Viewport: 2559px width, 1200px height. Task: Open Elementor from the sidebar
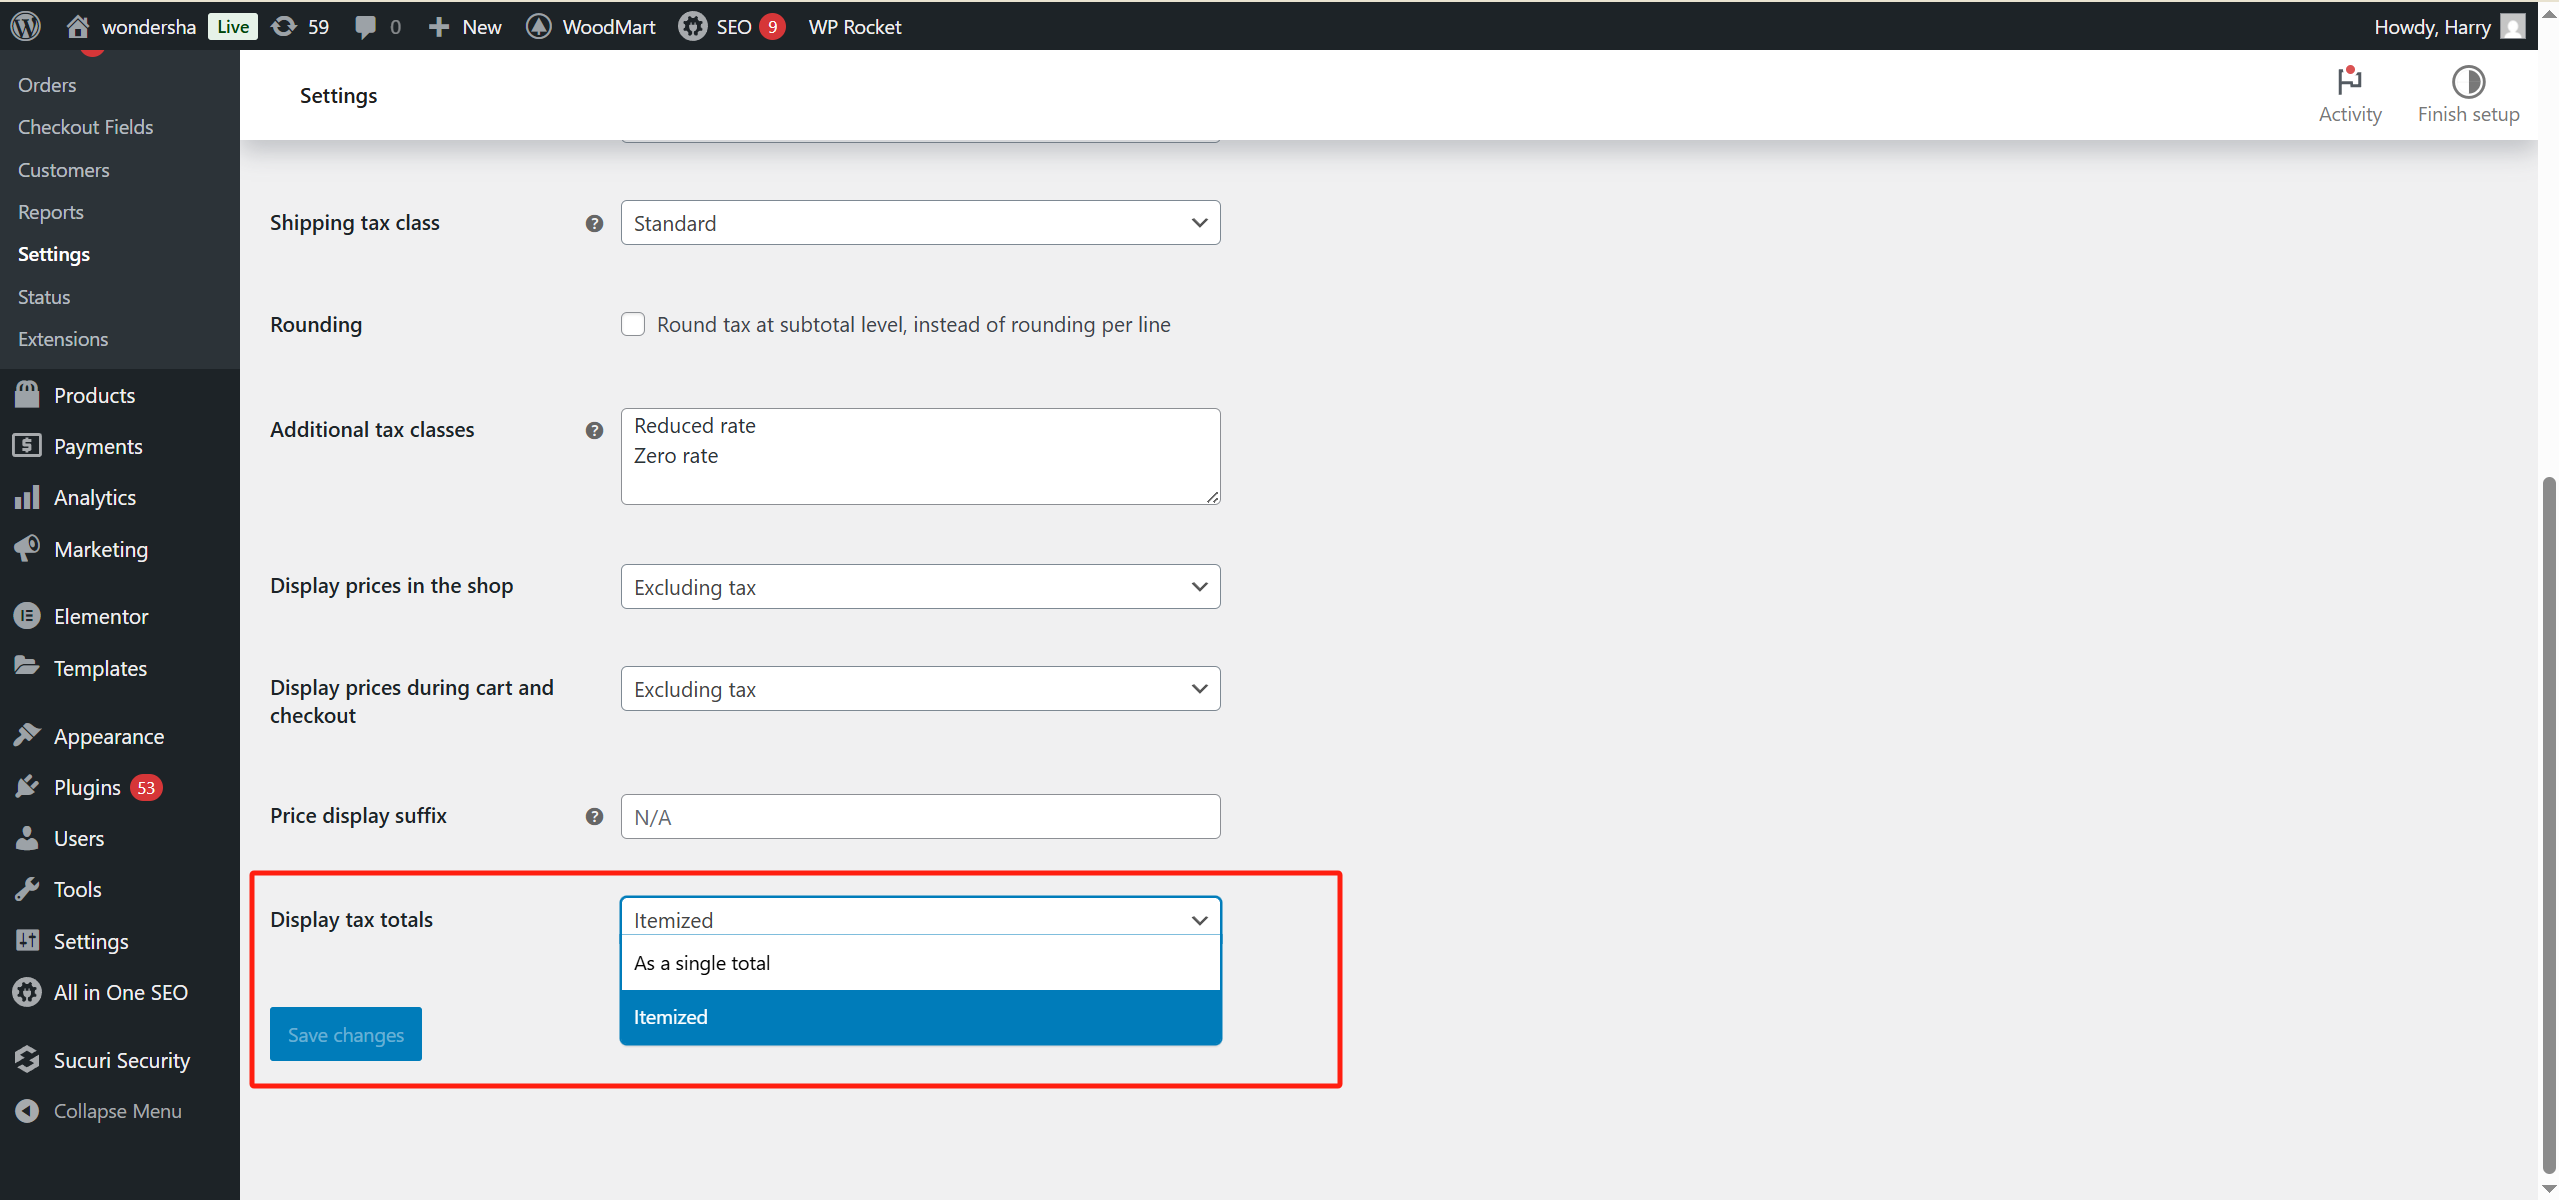(x=100, y=616)
